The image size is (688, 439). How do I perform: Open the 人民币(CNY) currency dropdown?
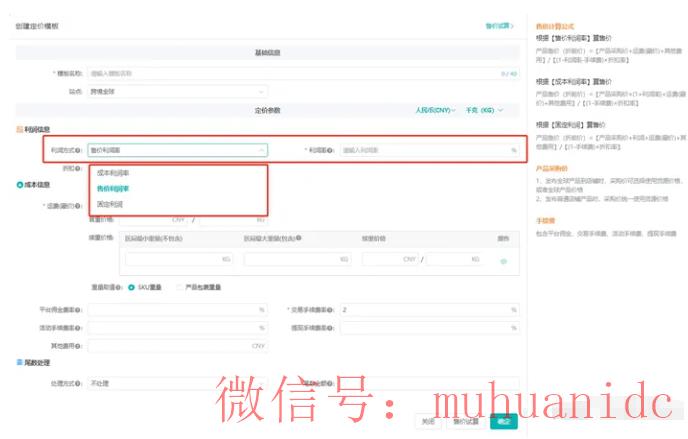pyautogui.click(x=435, y=110)
